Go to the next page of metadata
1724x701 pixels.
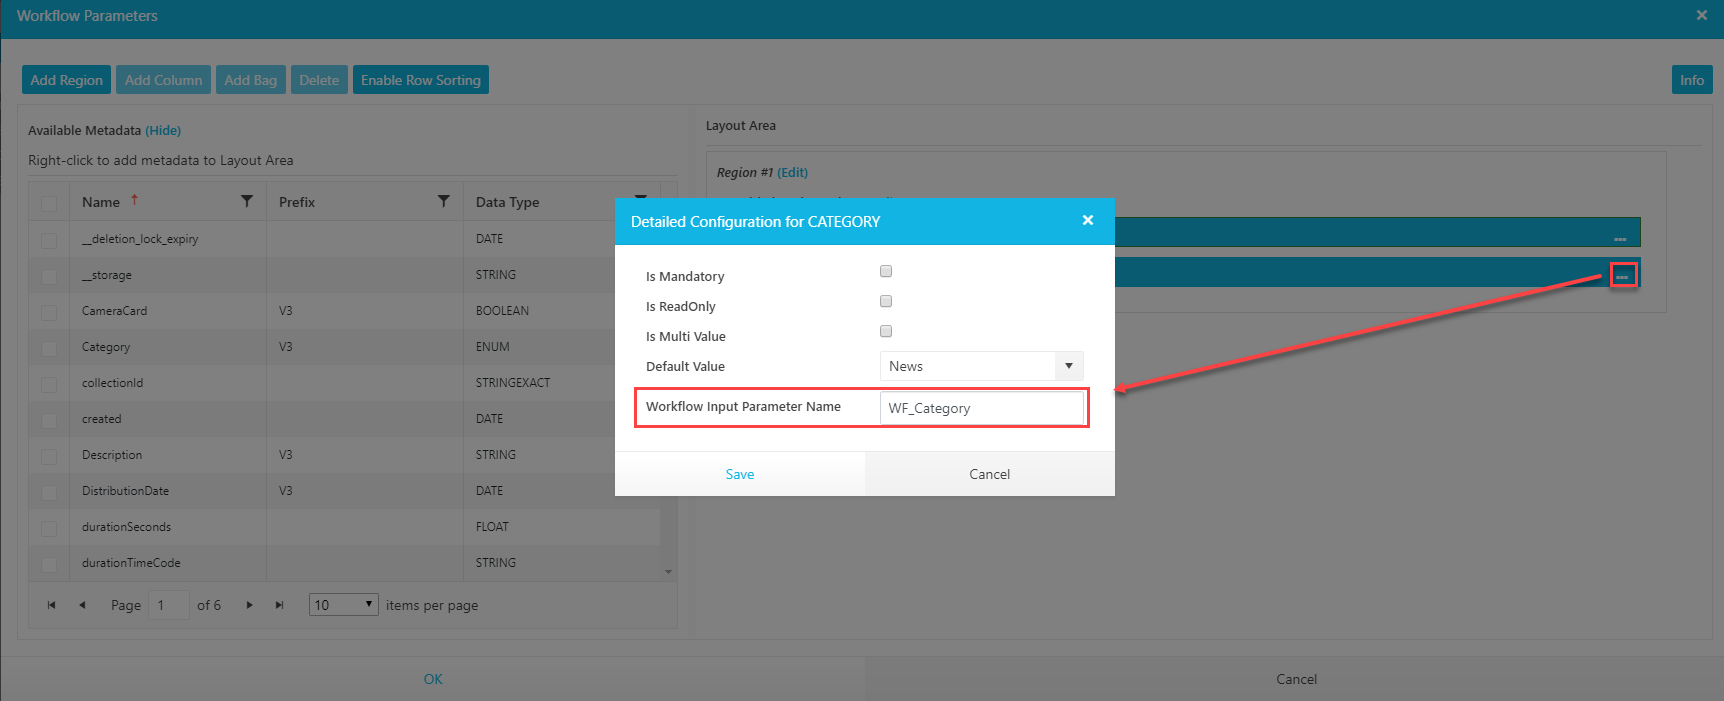[249, 605]
